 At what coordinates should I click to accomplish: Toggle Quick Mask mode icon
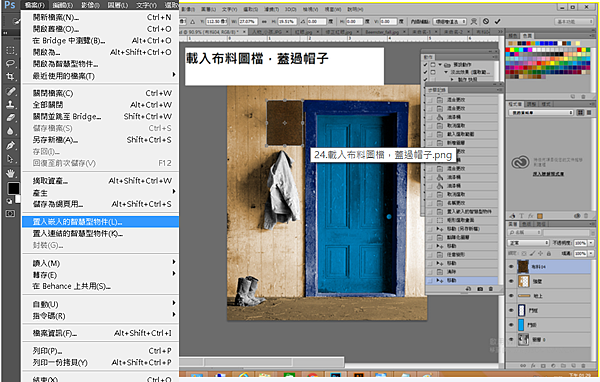(x=10, y=213)
